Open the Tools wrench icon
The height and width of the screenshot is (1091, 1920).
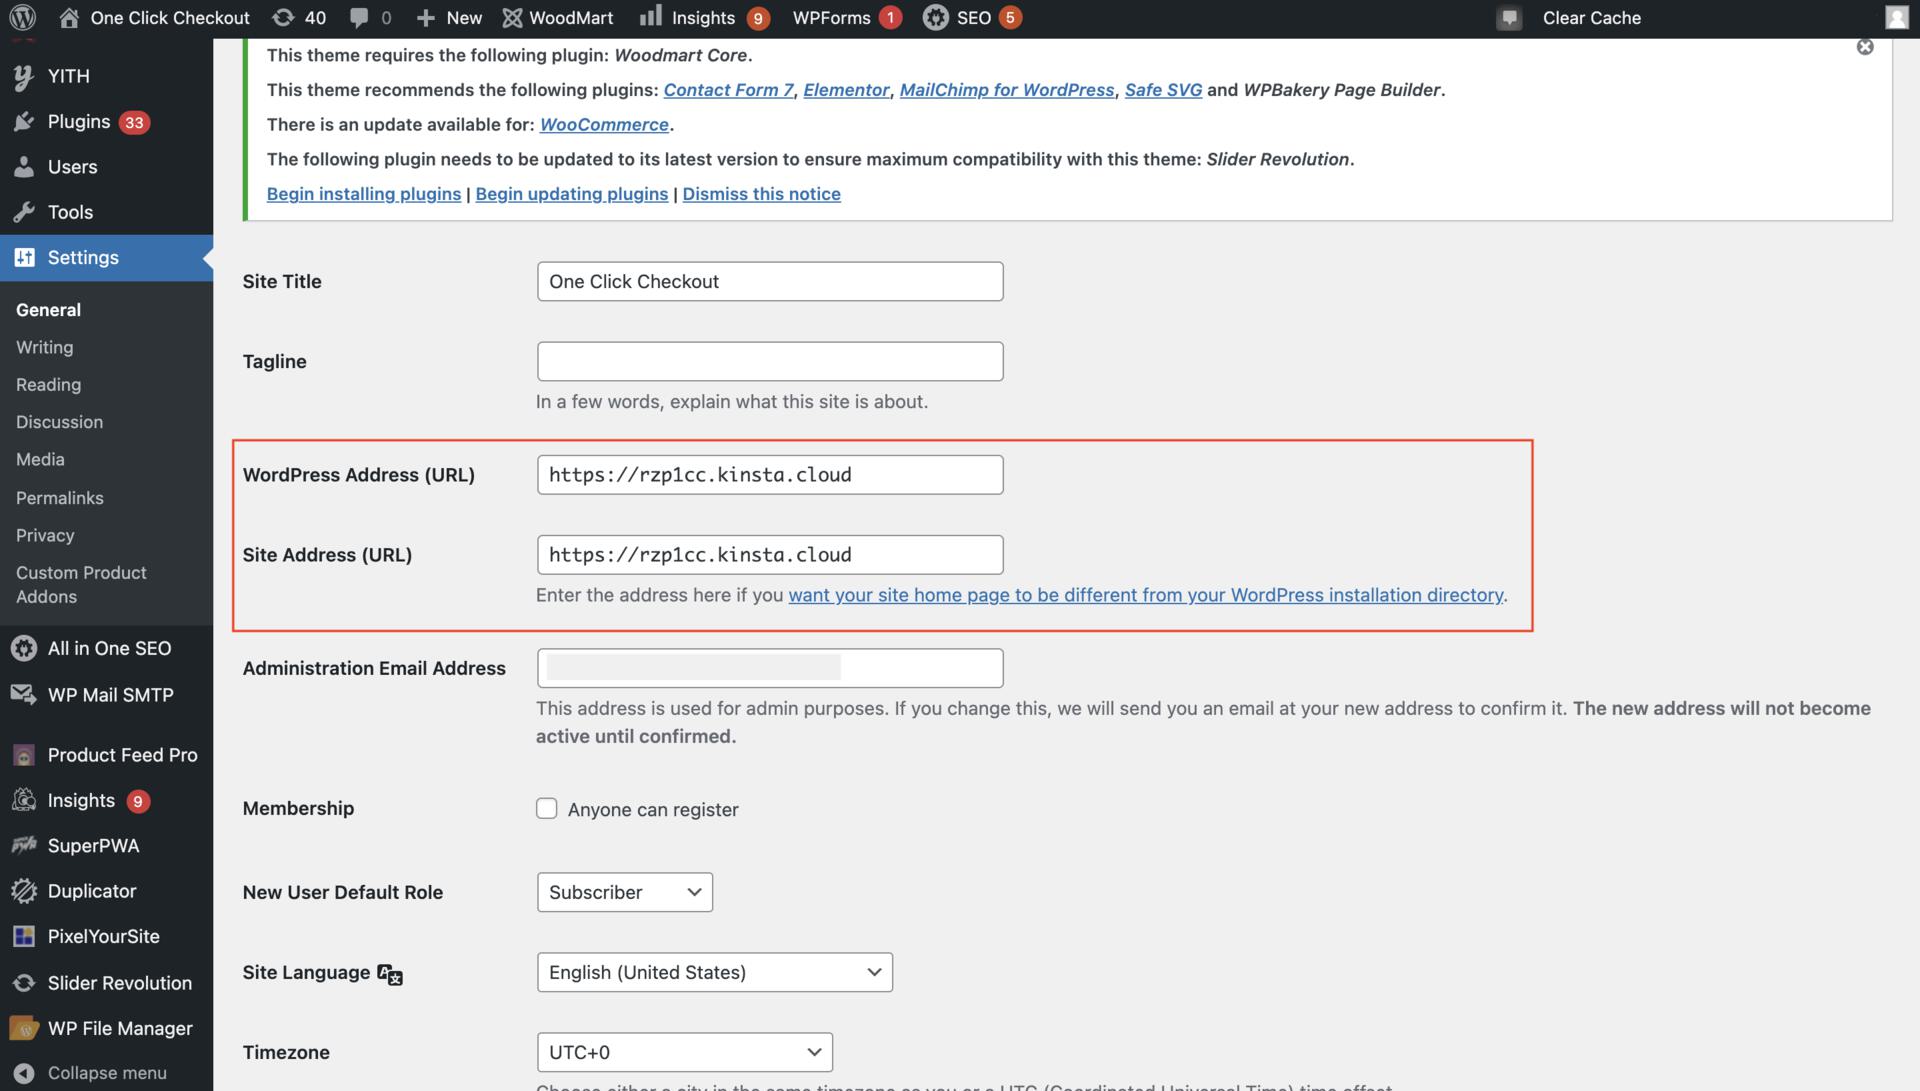[24, 212]
